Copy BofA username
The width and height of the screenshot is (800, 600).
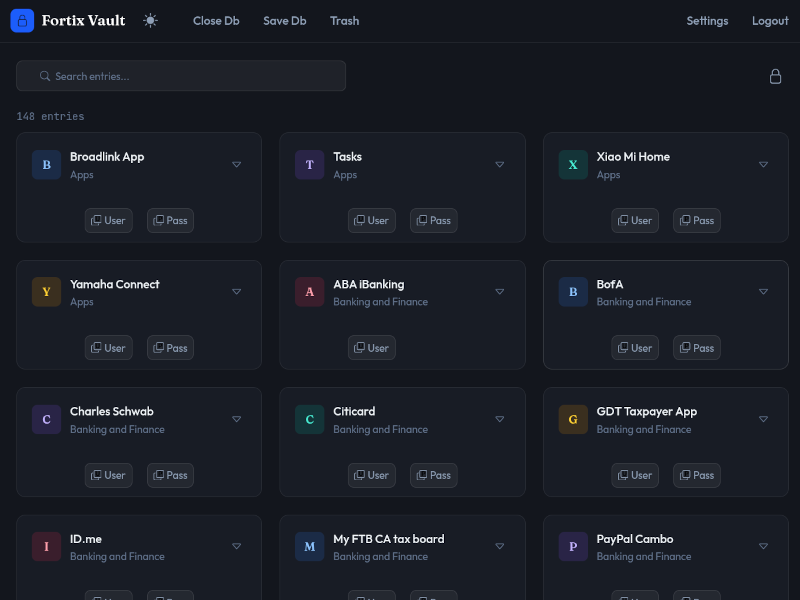(635, 347)
